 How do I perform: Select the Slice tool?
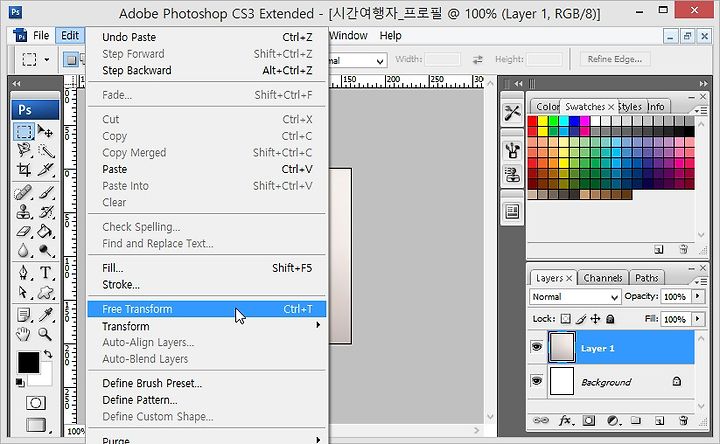(45, 169)
